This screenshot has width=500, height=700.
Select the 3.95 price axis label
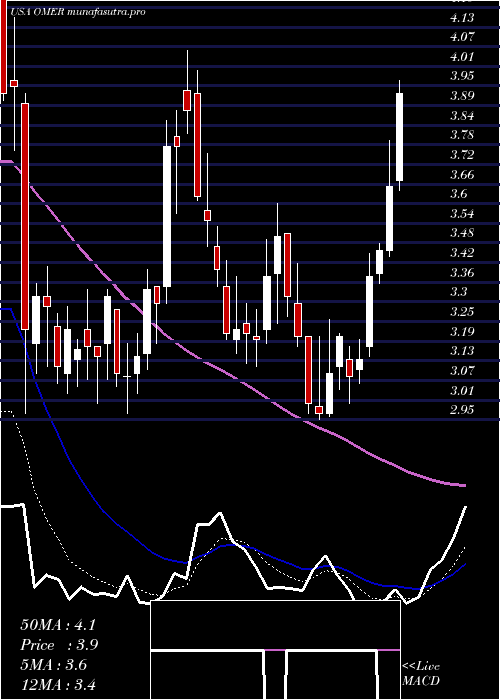click(462, 76)
